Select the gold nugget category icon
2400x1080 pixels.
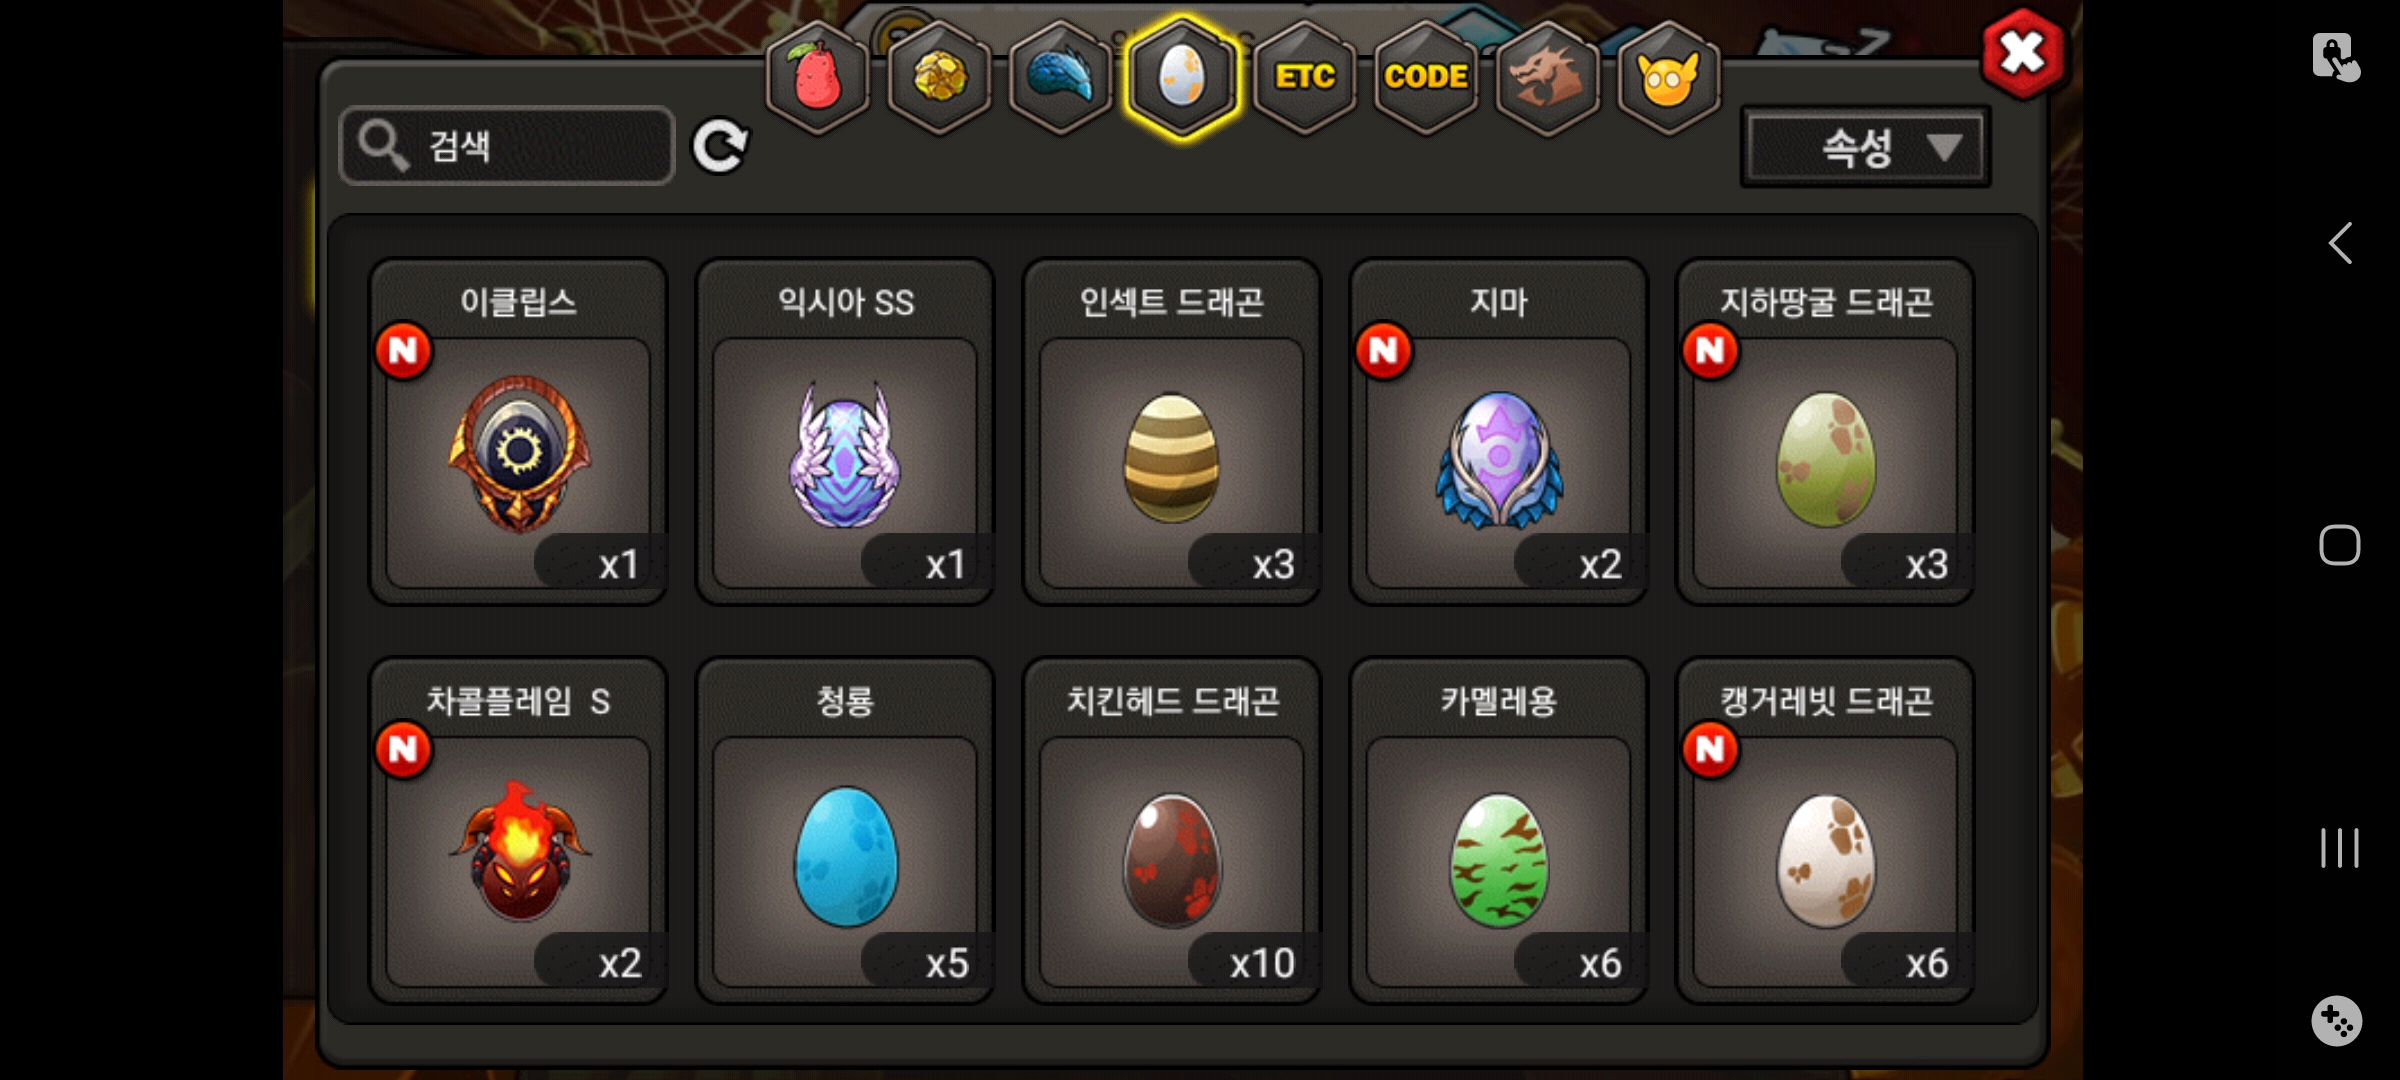pos(939,78)
